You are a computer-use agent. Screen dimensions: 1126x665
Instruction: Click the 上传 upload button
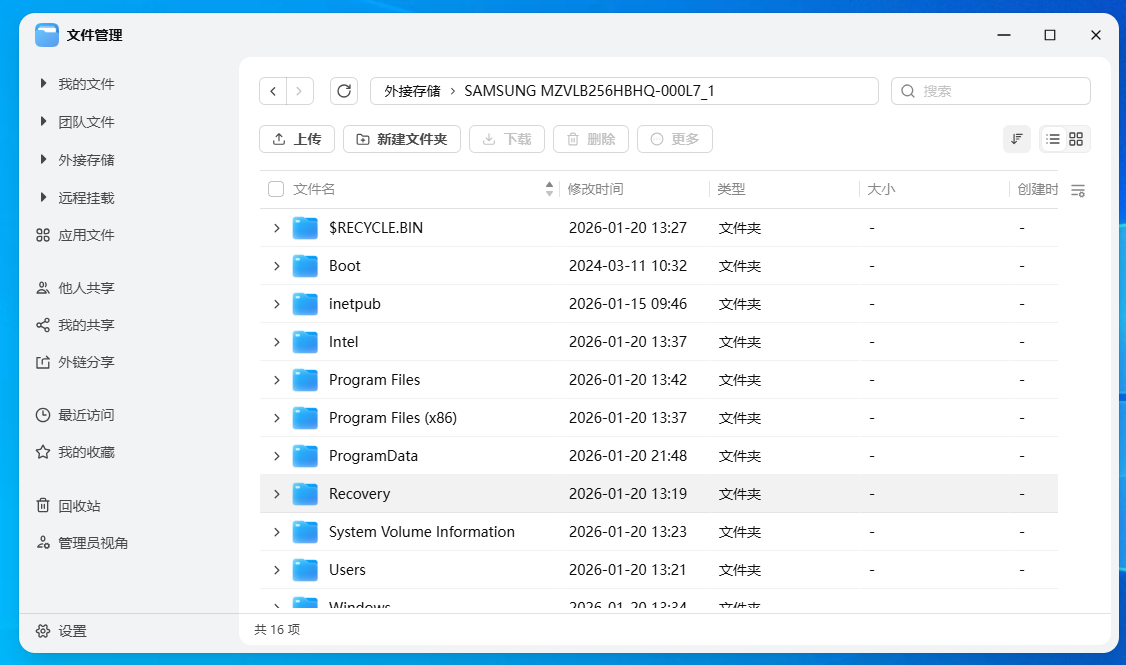tap(296, 139)
